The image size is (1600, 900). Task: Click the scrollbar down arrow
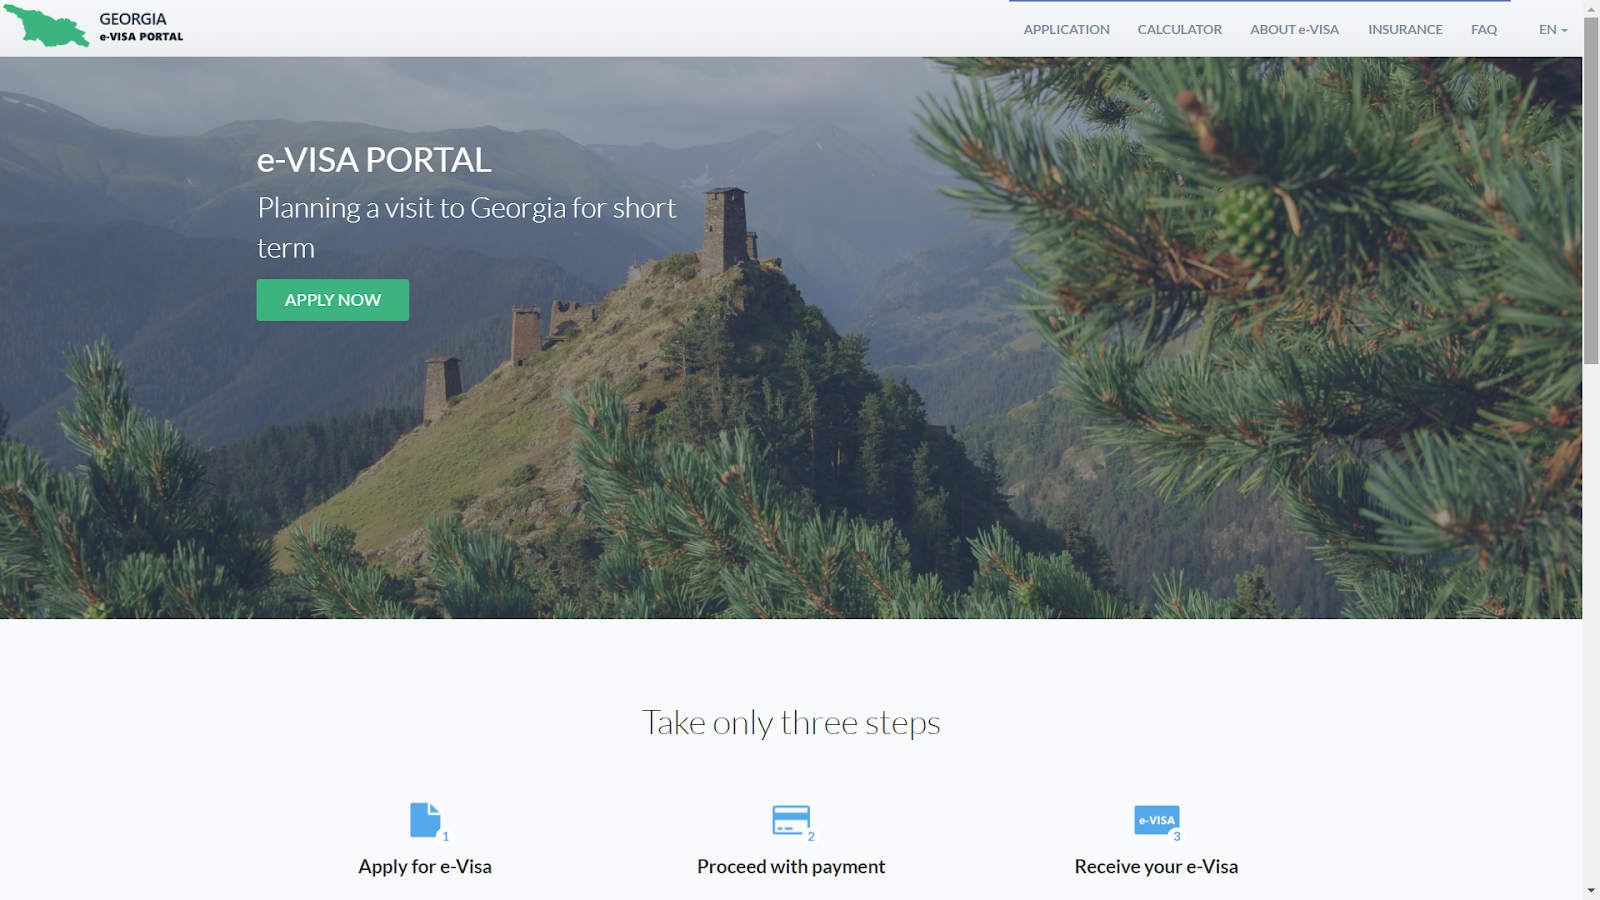click(x=1591, y=890)
